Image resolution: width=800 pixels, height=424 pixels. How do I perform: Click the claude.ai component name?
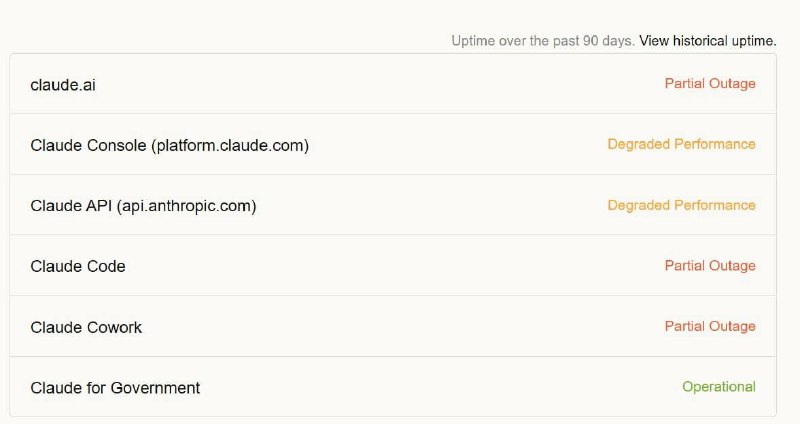(x=63, y=85)
